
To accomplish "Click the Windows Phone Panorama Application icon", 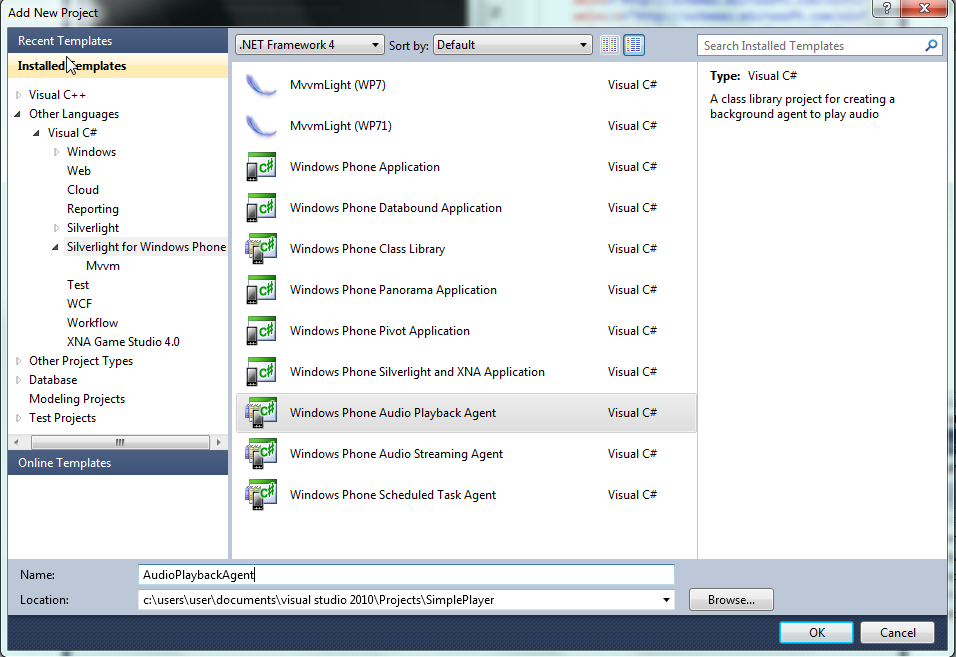I will (x=261, y=289).
